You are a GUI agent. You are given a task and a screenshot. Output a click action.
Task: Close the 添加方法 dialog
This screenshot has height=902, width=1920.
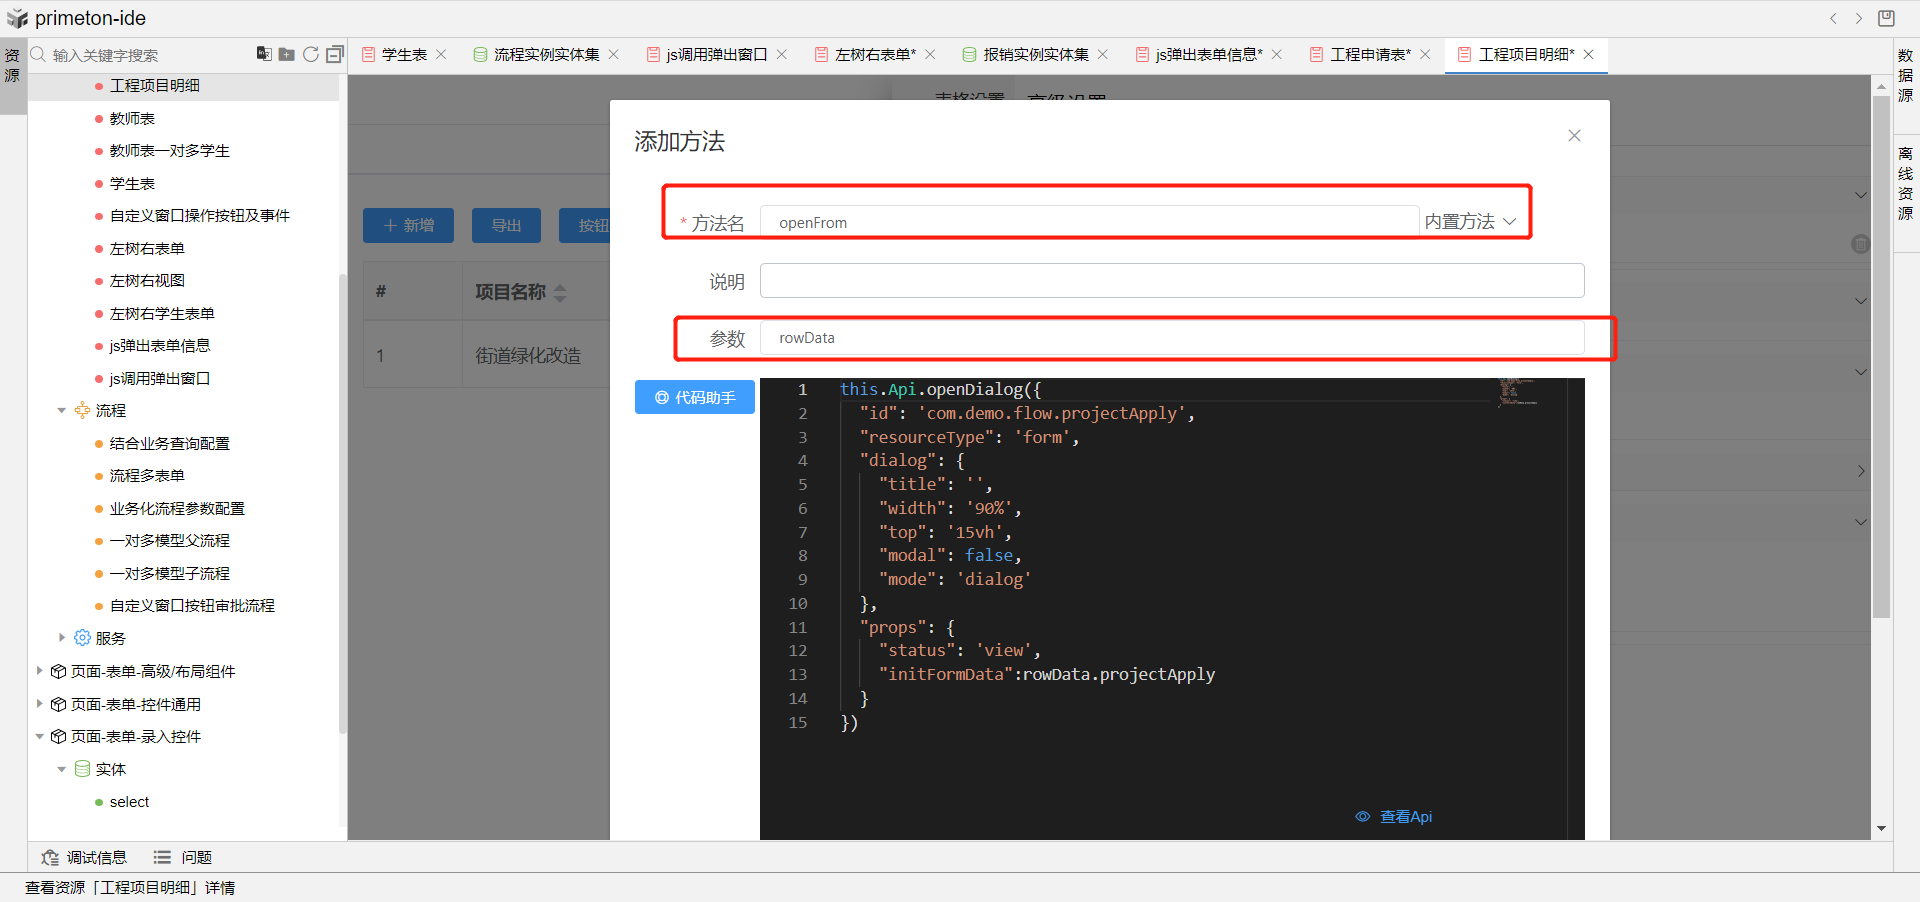tap(1574, 136)
